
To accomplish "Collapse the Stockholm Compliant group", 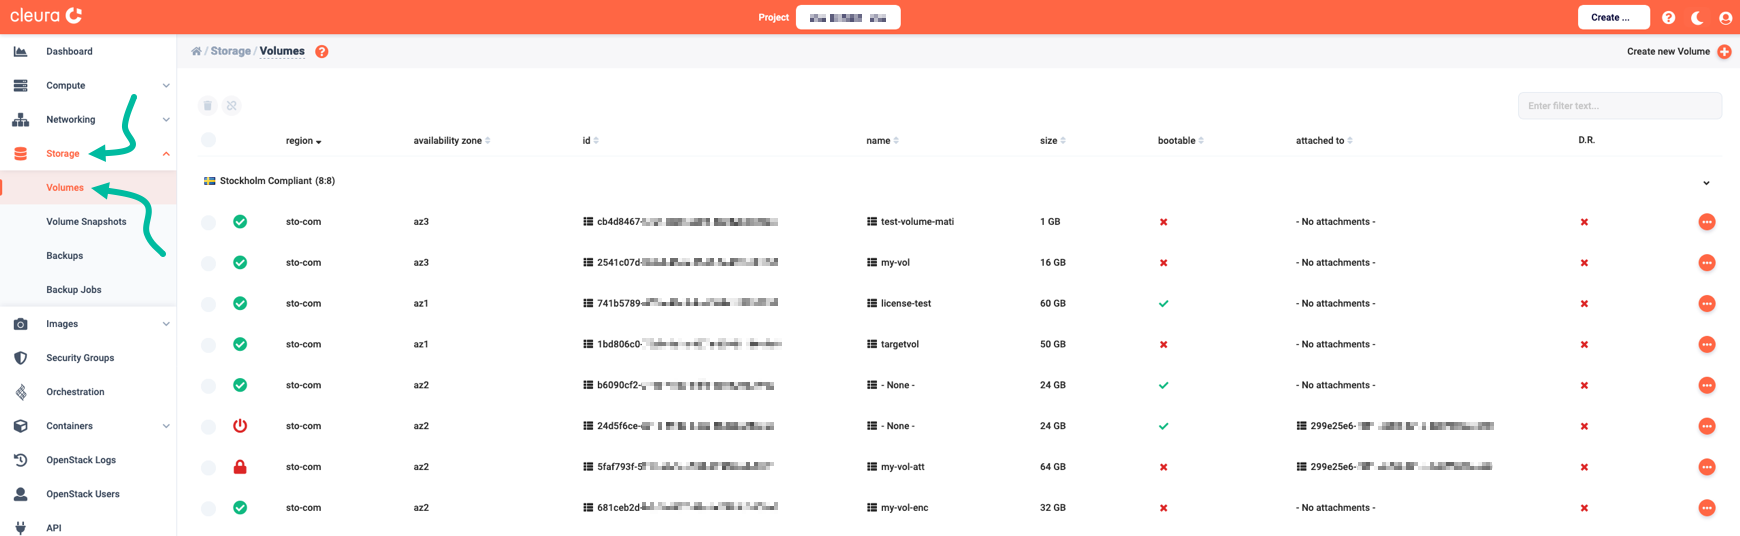I will point(1706,183).
